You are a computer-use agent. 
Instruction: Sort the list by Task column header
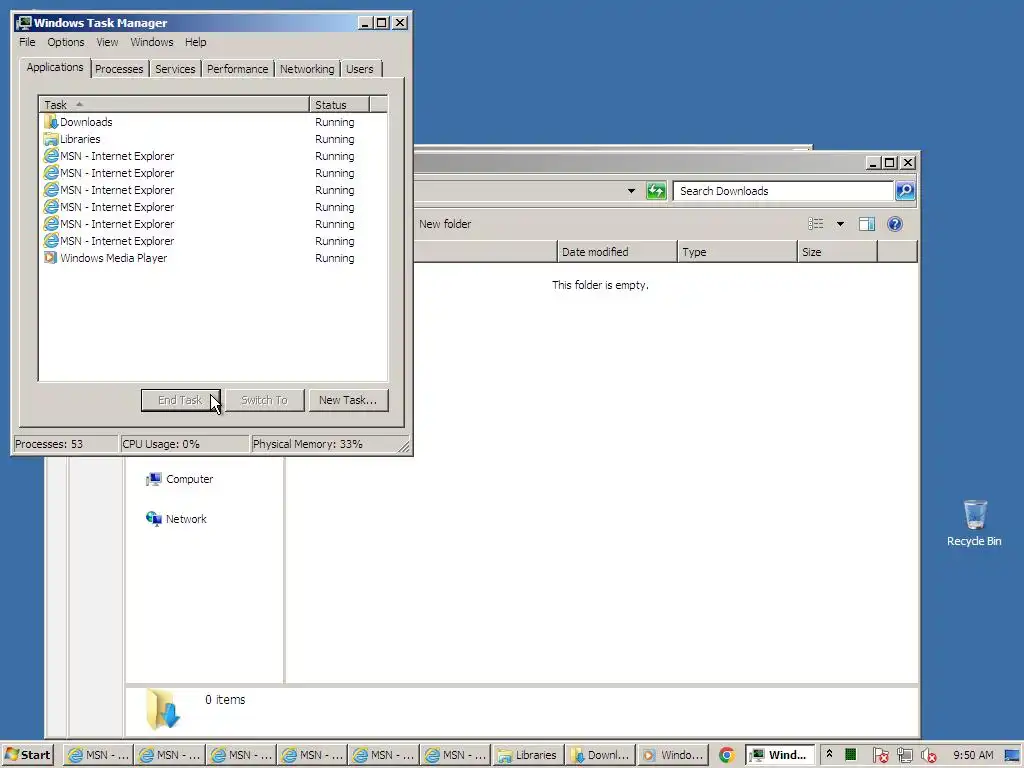coord(174,104)
